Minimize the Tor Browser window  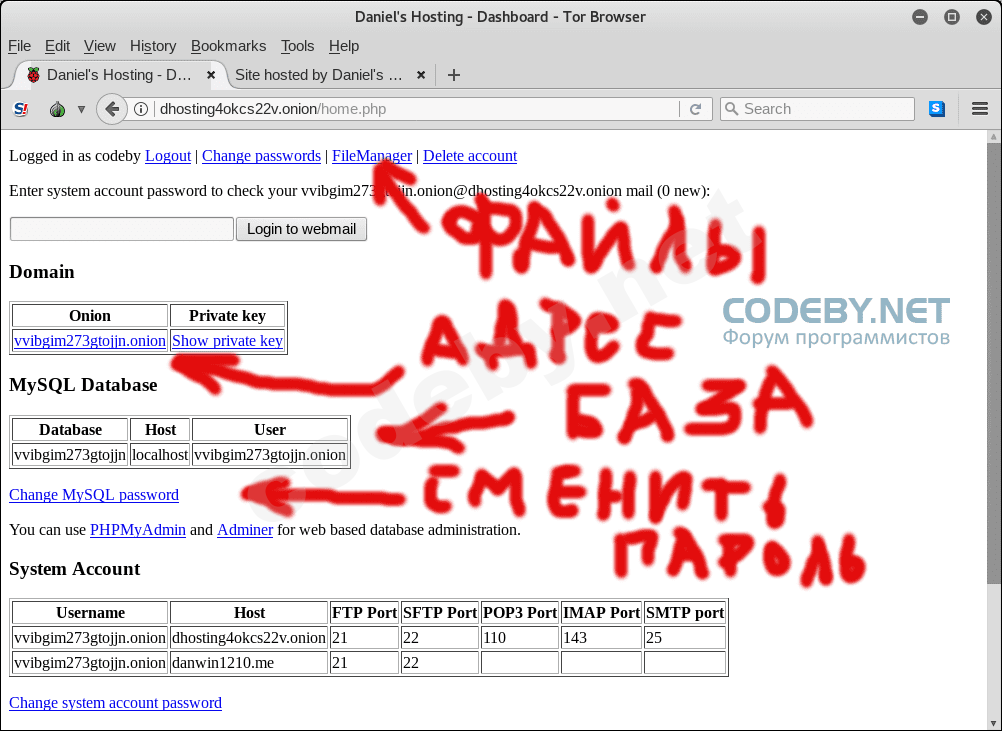(920, 17)
